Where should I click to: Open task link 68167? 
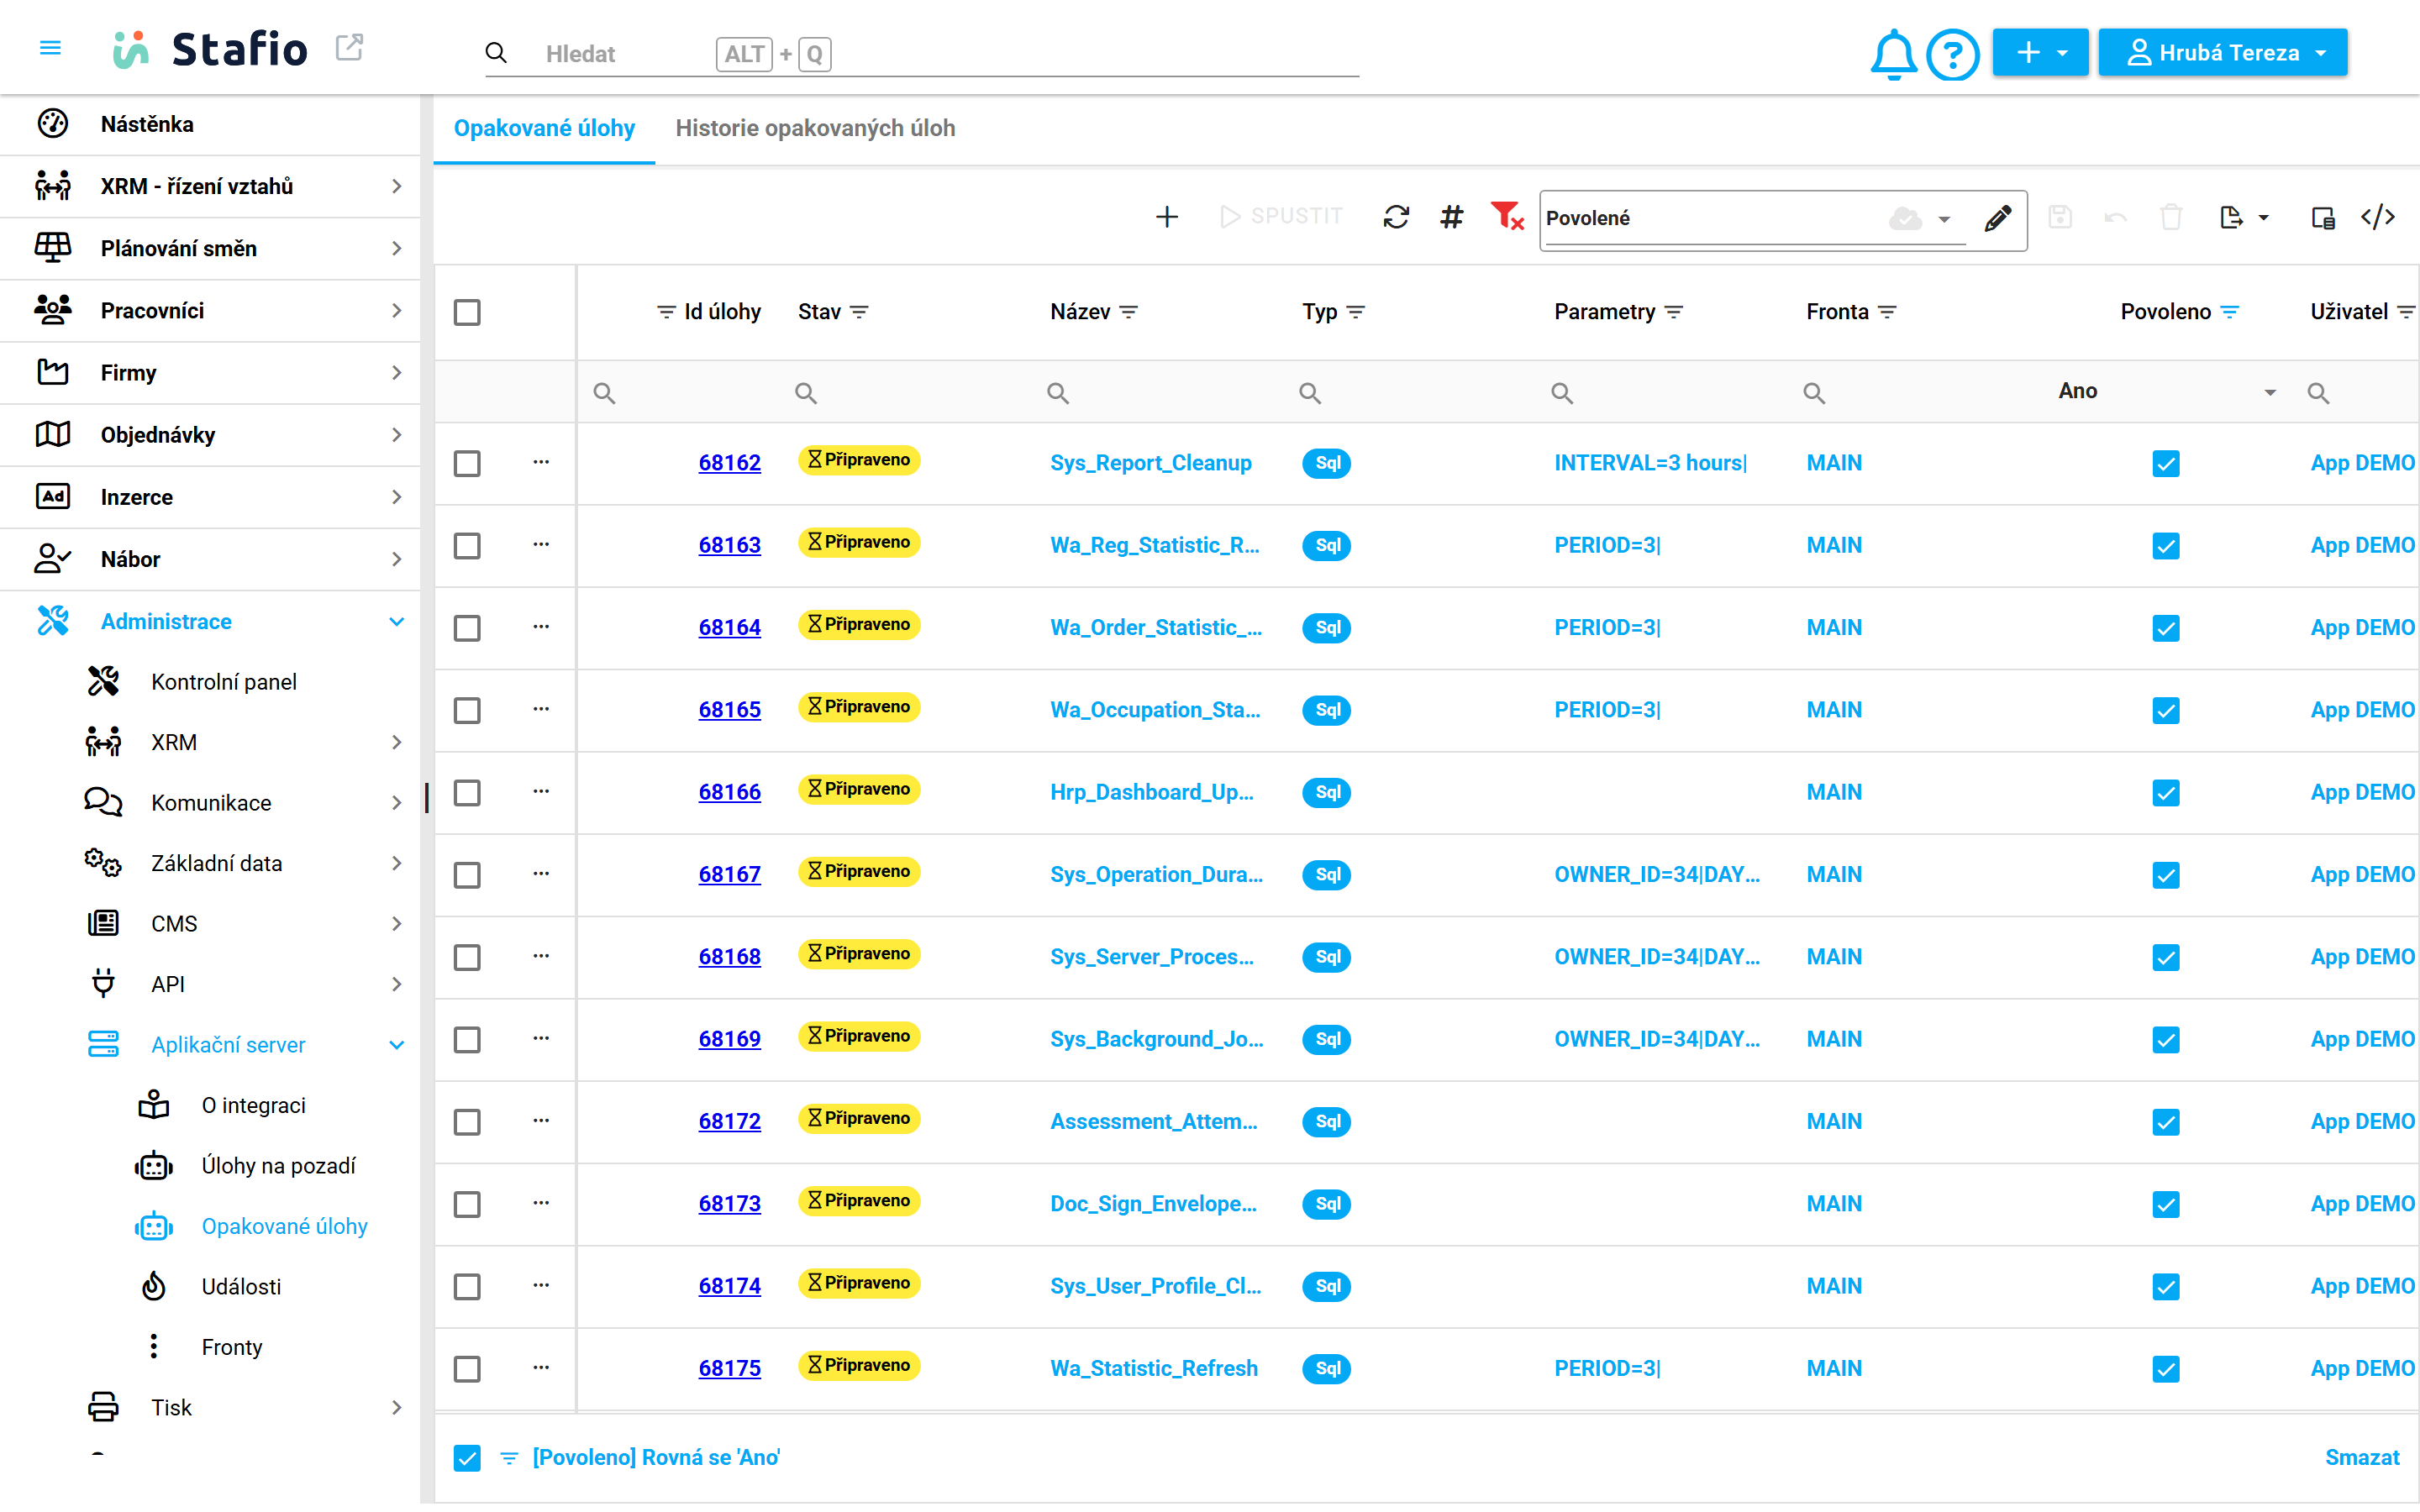[x=729, y=875]
